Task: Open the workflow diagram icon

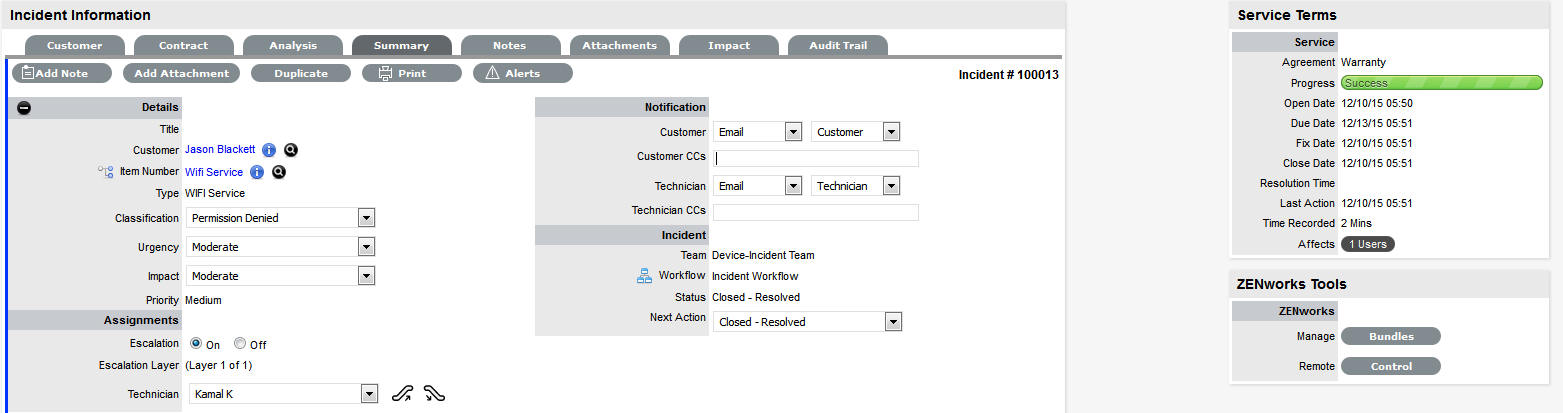Action: coord(644,276)
